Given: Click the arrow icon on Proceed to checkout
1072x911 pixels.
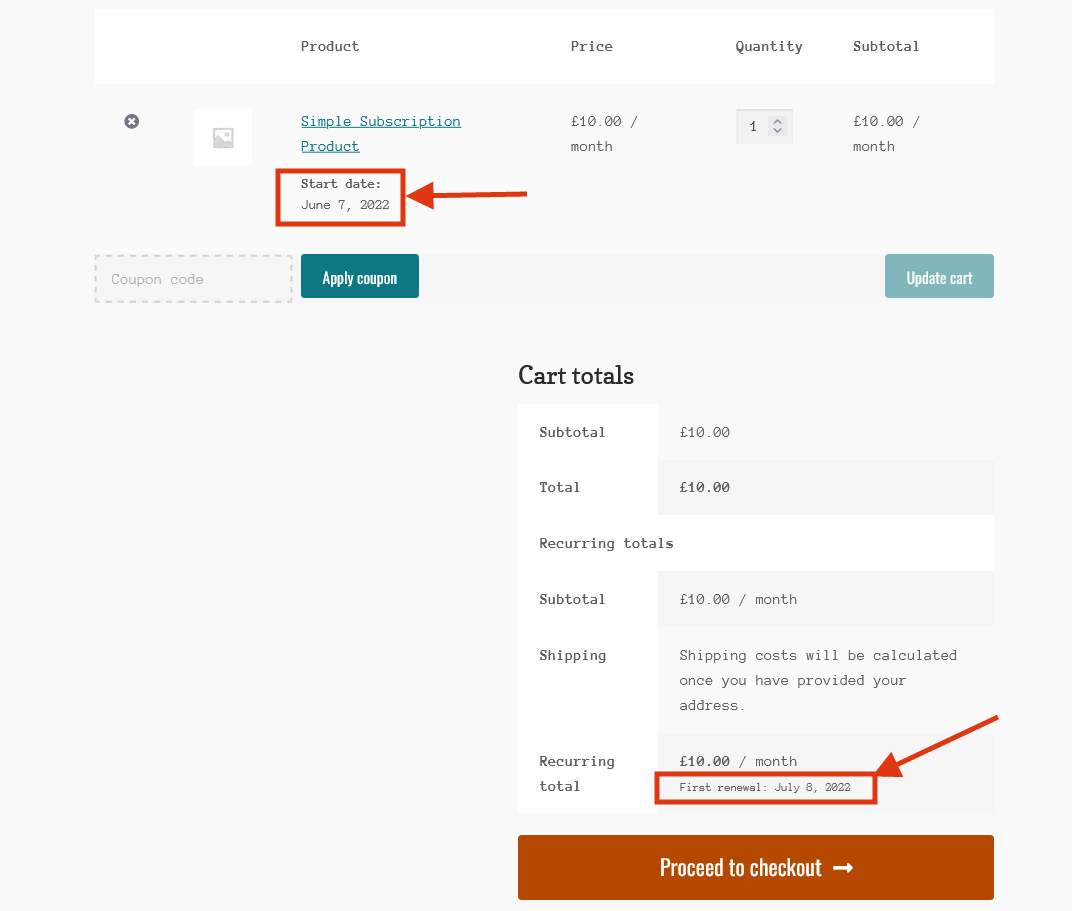Looking at the screenshot, I should 845,867.
